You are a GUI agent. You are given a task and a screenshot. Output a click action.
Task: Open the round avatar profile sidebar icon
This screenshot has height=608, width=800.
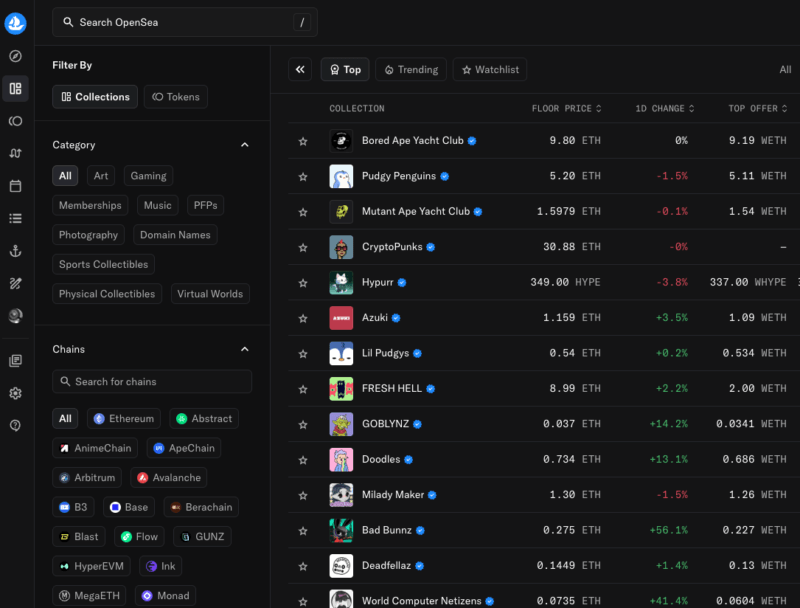click(x=15, y=316)
